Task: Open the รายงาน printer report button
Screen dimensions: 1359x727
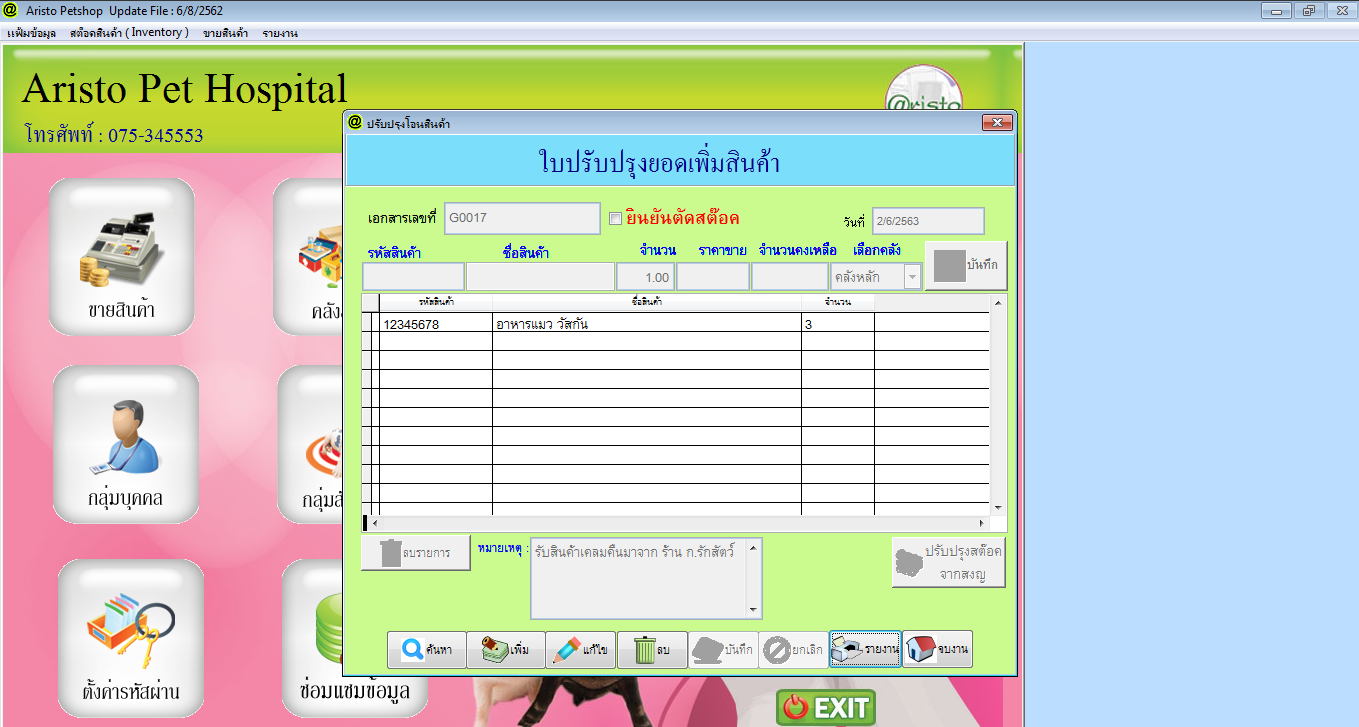Action: [x=865, y=650]
